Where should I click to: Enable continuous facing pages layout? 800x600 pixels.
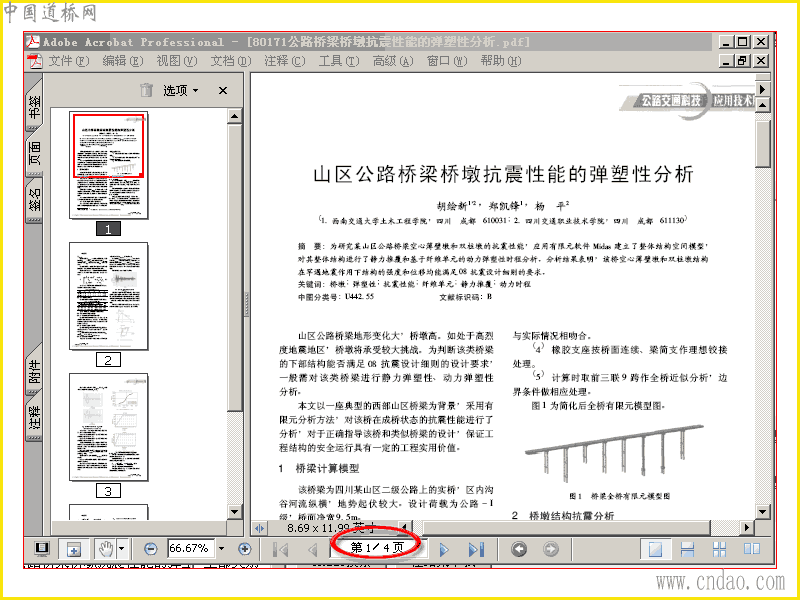pos(719,549)
